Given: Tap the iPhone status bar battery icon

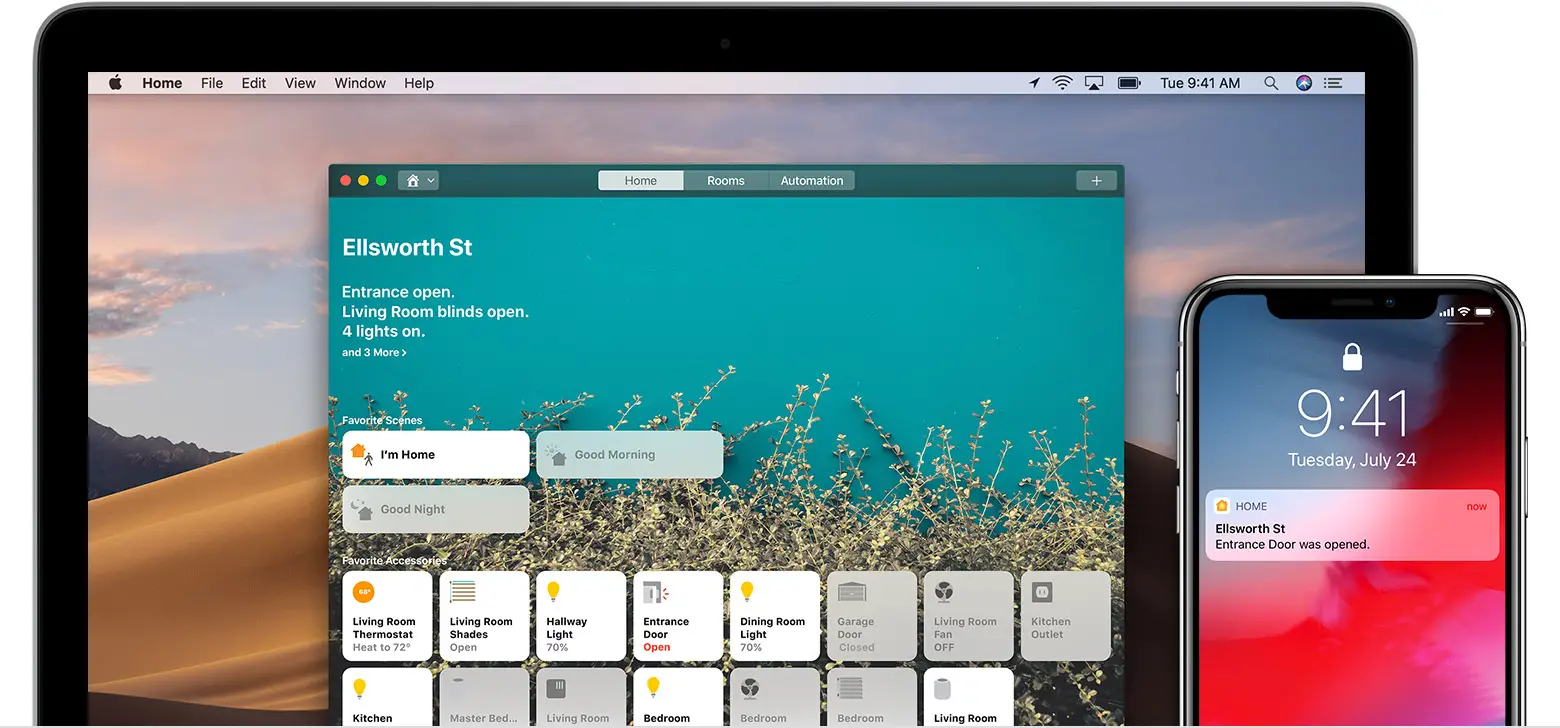Looking at the screenshot, I should coord(1486,313).
